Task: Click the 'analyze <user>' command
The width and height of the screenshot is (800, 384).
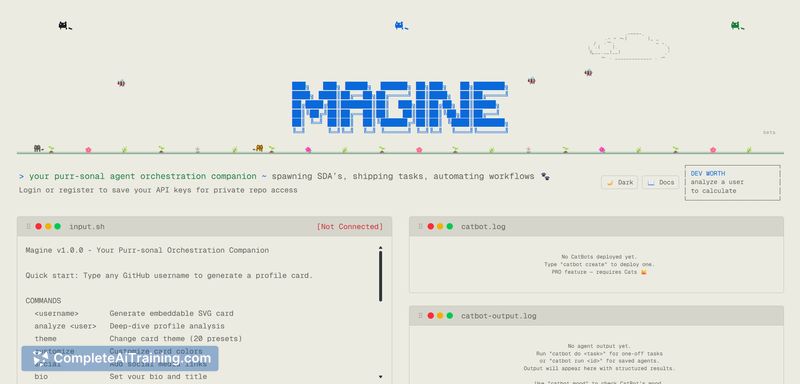Action: point(65,326)
